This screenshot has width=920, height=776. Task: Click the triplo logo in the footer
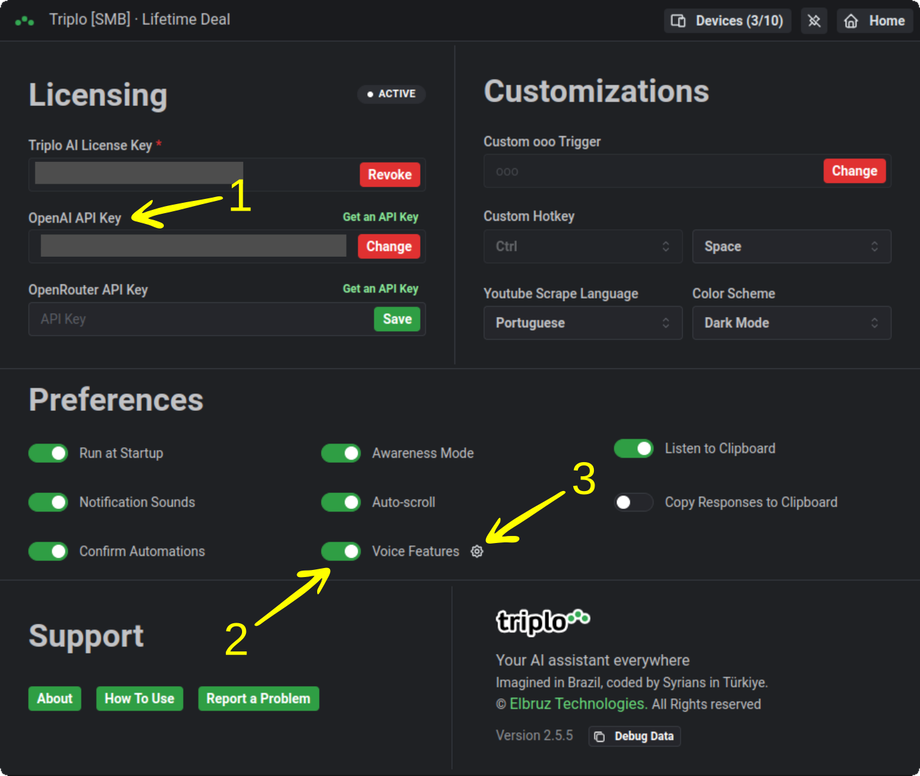543,622
